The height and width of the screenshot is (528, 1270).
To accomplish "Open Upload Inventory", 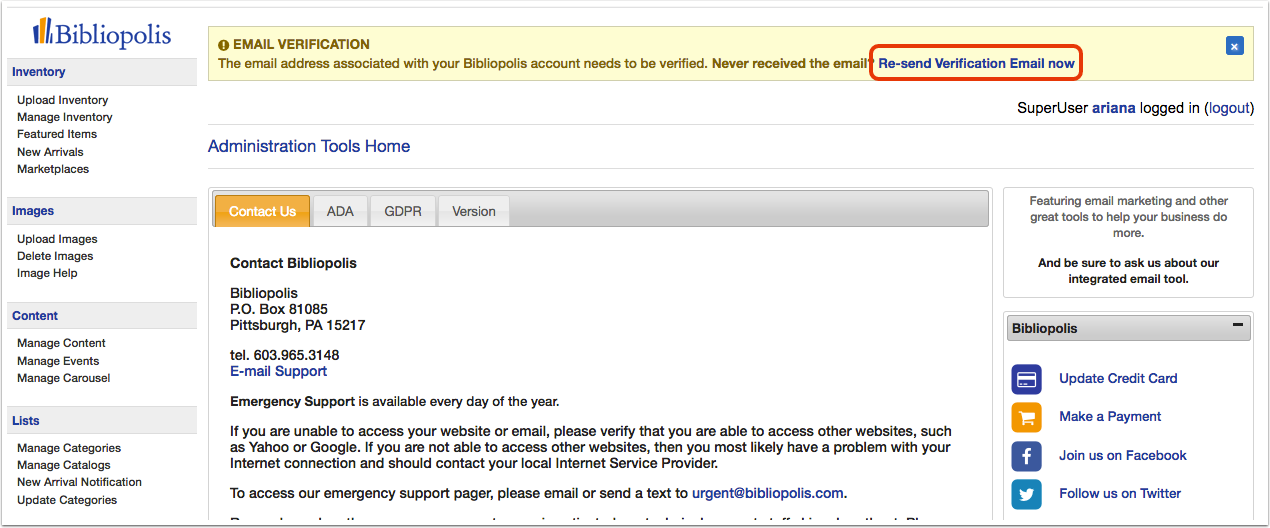I will coord(62,100).
